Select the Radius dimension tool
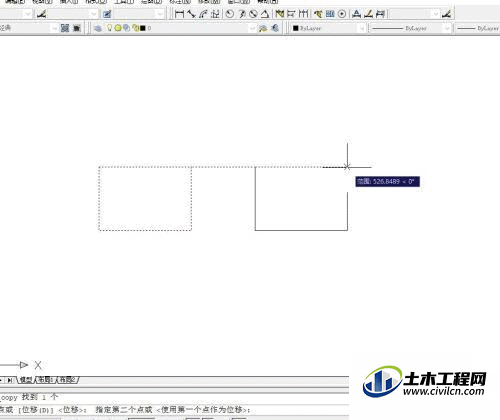500x420 pixels. point(230,14)
